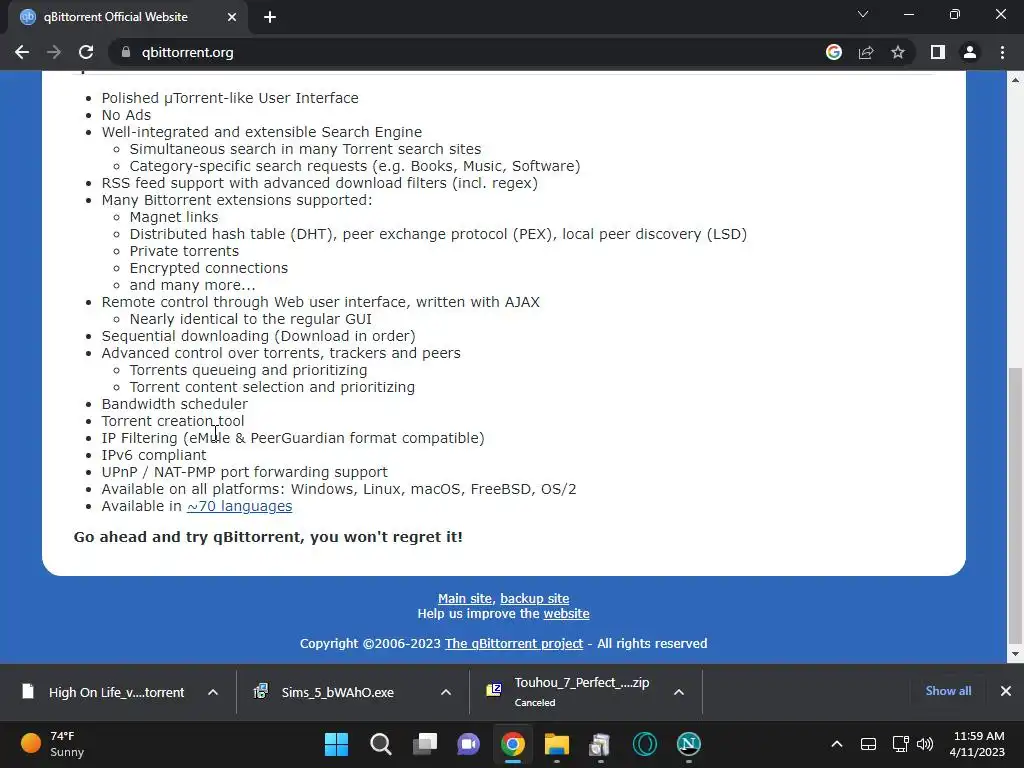This screenshot has width=1024, height=768.
Task: Open Windows Search from the taskbar
Action: point(381,744)
